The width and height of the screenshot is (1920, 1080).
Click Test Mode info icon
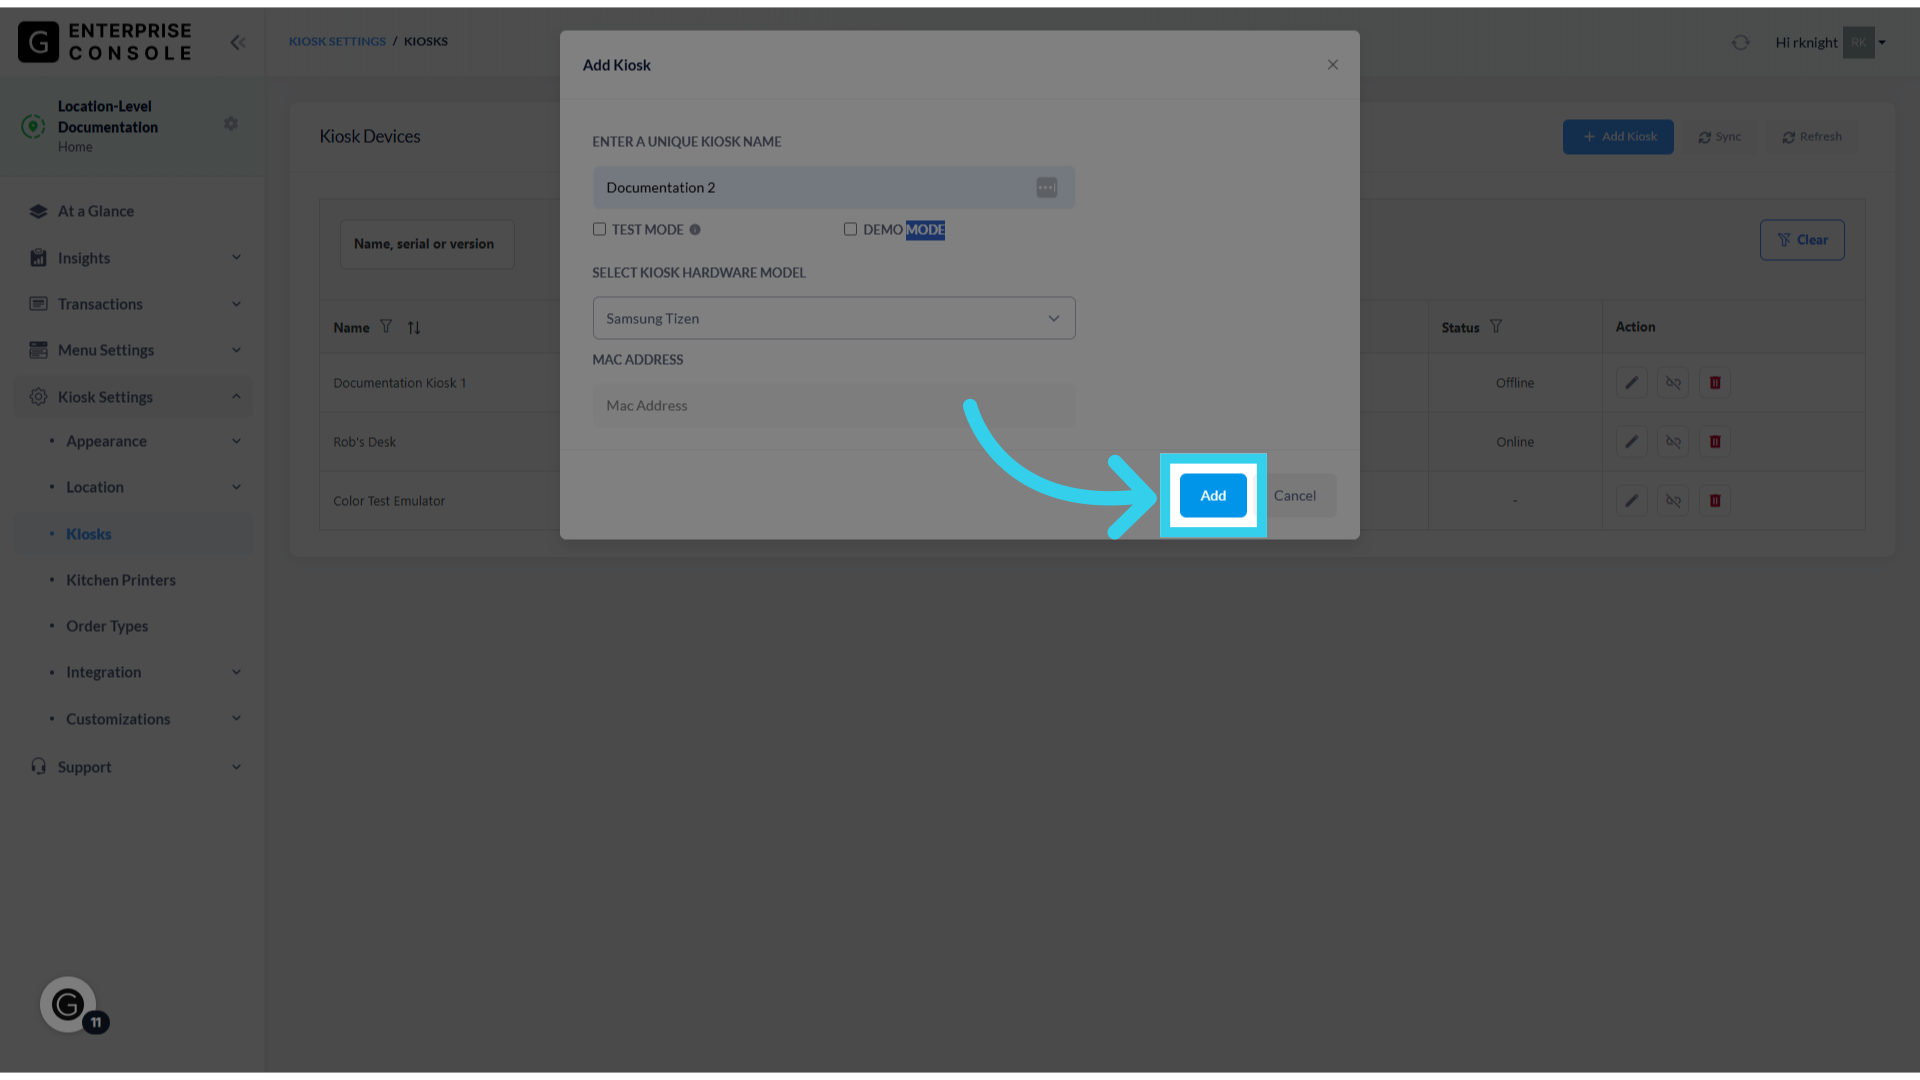coord(695,230)
